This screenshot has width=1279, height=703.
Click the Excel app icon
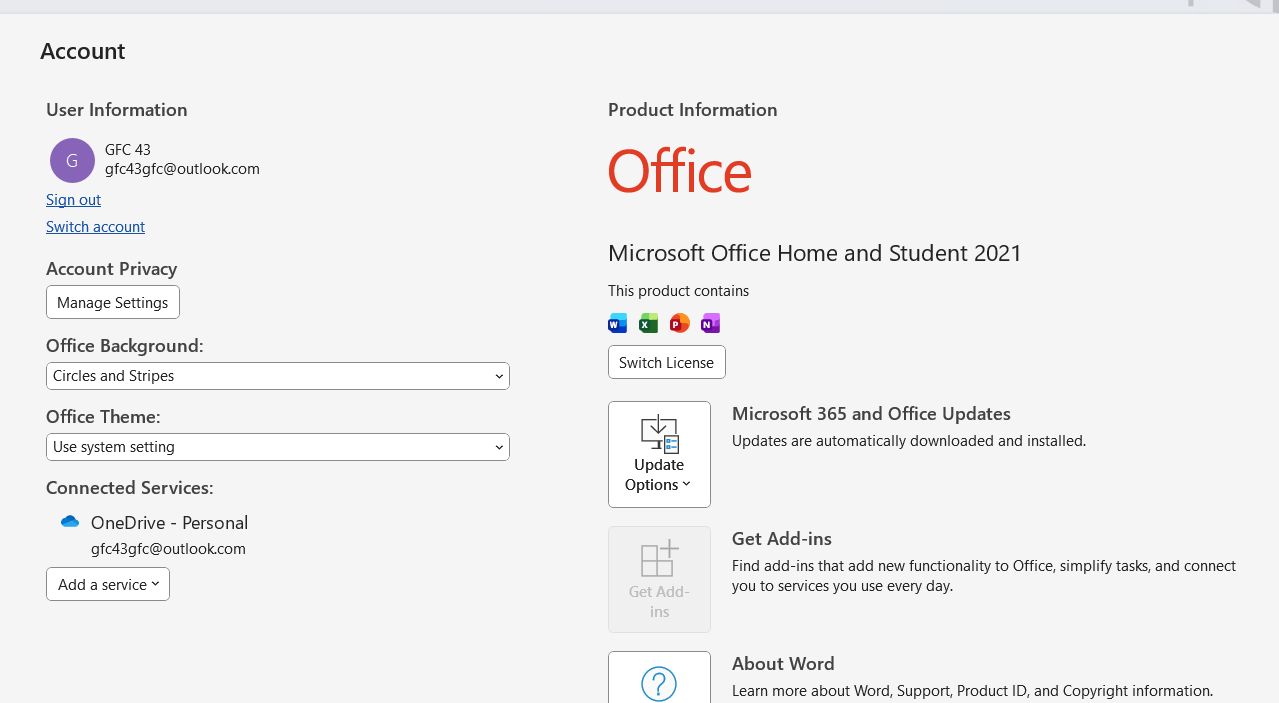[x=648, y=323]
